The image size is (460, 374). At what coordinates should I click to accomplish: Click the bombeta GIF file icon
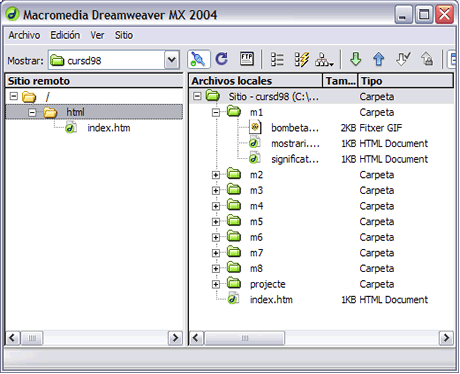pos(255,127)
